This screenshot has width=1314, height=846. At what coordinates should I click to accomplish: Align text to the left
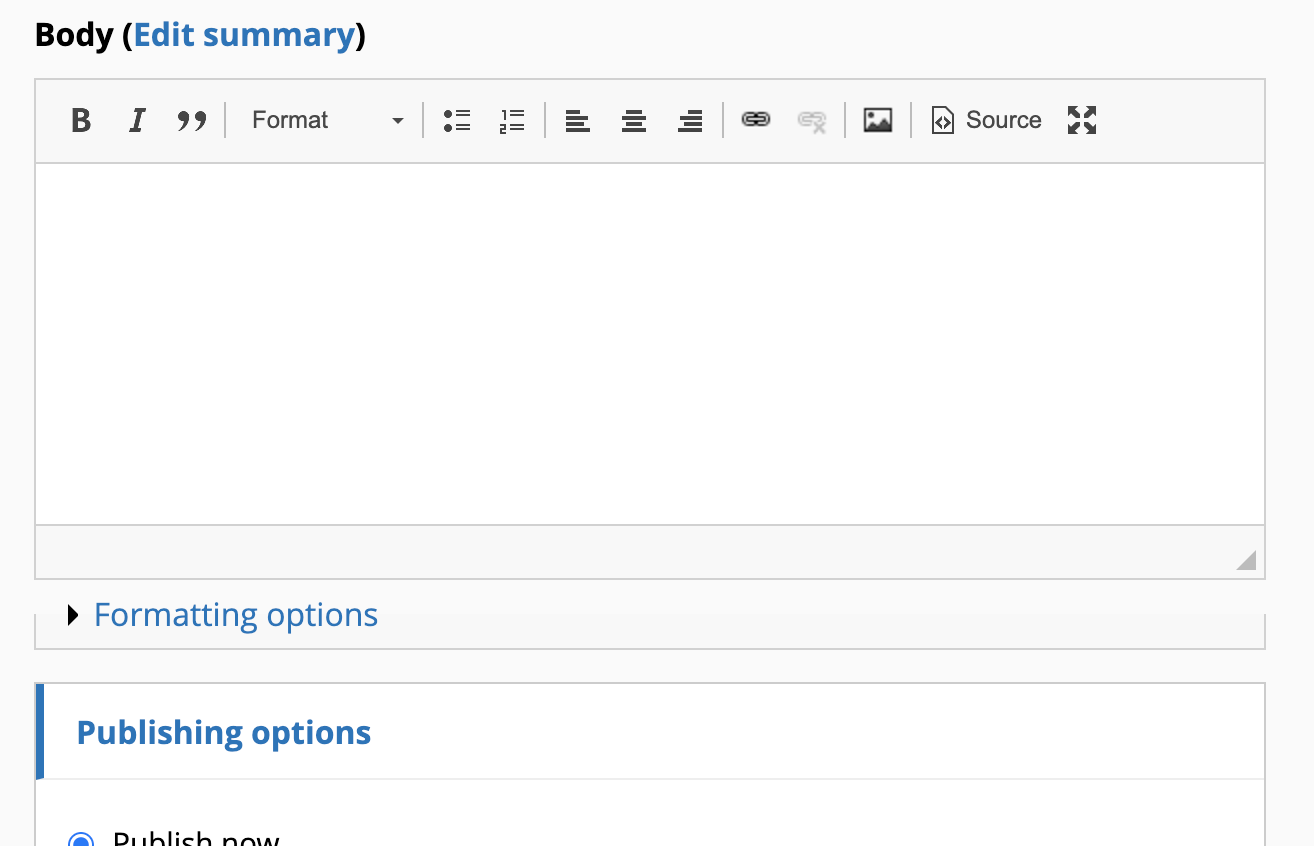(577, 120)
